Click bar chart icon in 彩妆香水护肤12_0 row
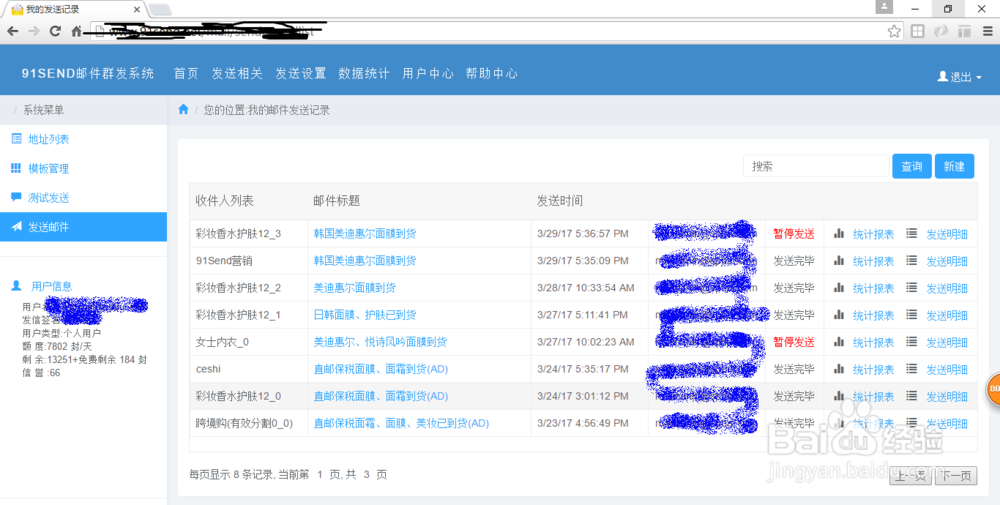The width and height of the screenshot is (1000, 505). (x=839, y=396)
